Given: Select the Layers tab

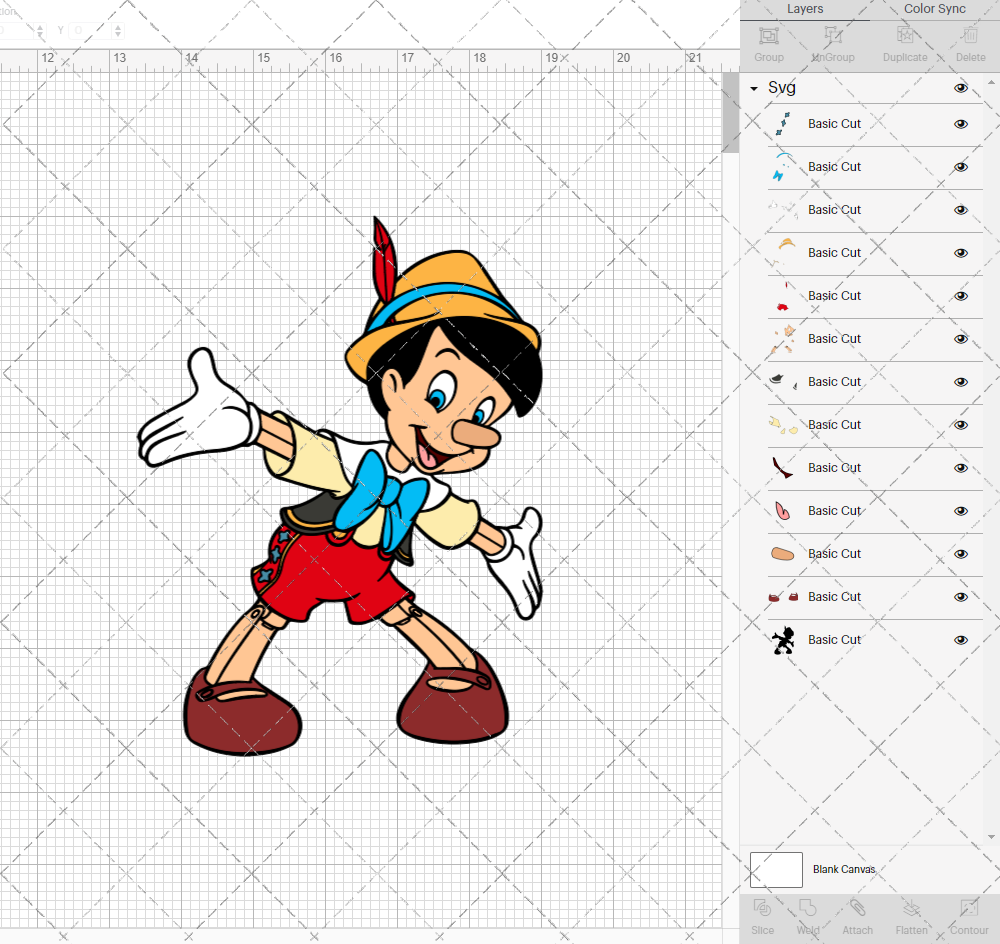Looking at the screenshot, I should click(805, 9).
